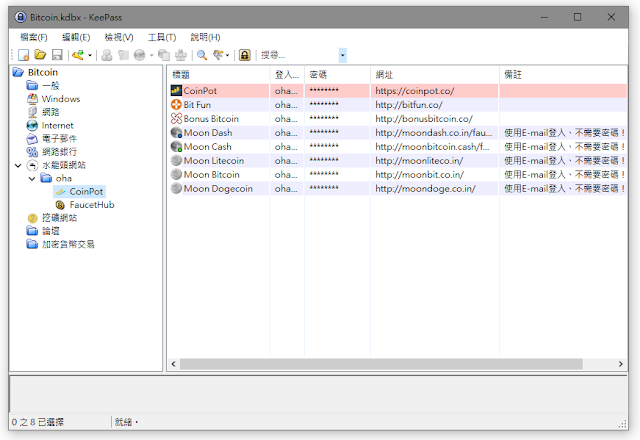
Task: Click the Bit Fun entry icon
Action: [x=176, y=104]
